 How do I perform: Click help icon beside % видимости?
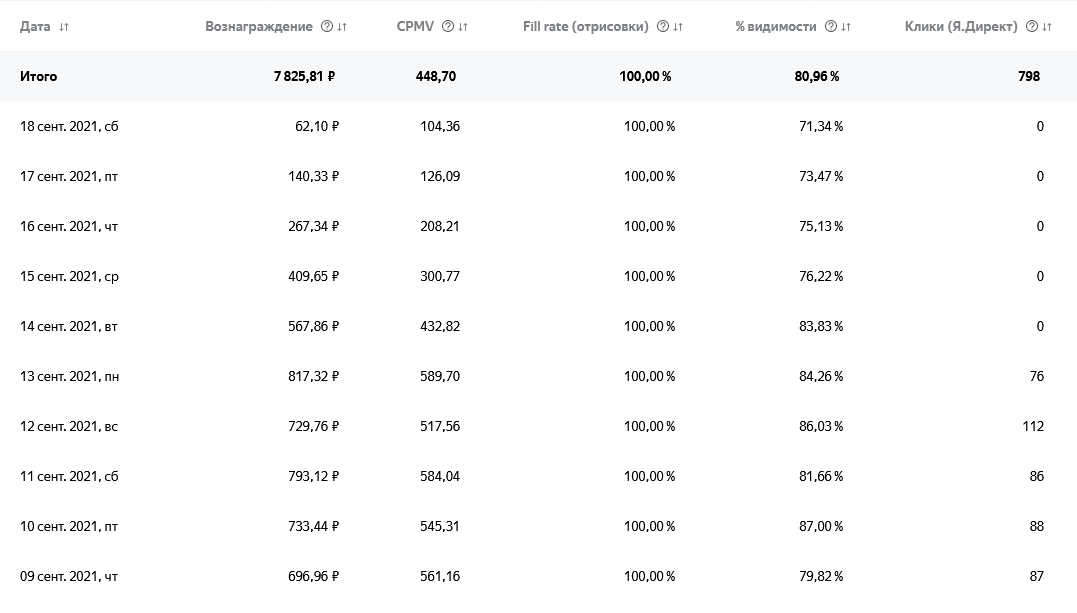tap(831, 27)
